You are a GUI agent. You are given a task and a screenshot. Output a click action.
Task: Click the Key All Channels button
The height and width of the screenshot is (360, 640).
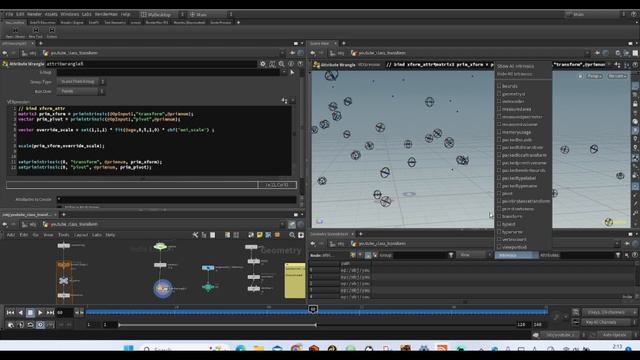[607, 322]
